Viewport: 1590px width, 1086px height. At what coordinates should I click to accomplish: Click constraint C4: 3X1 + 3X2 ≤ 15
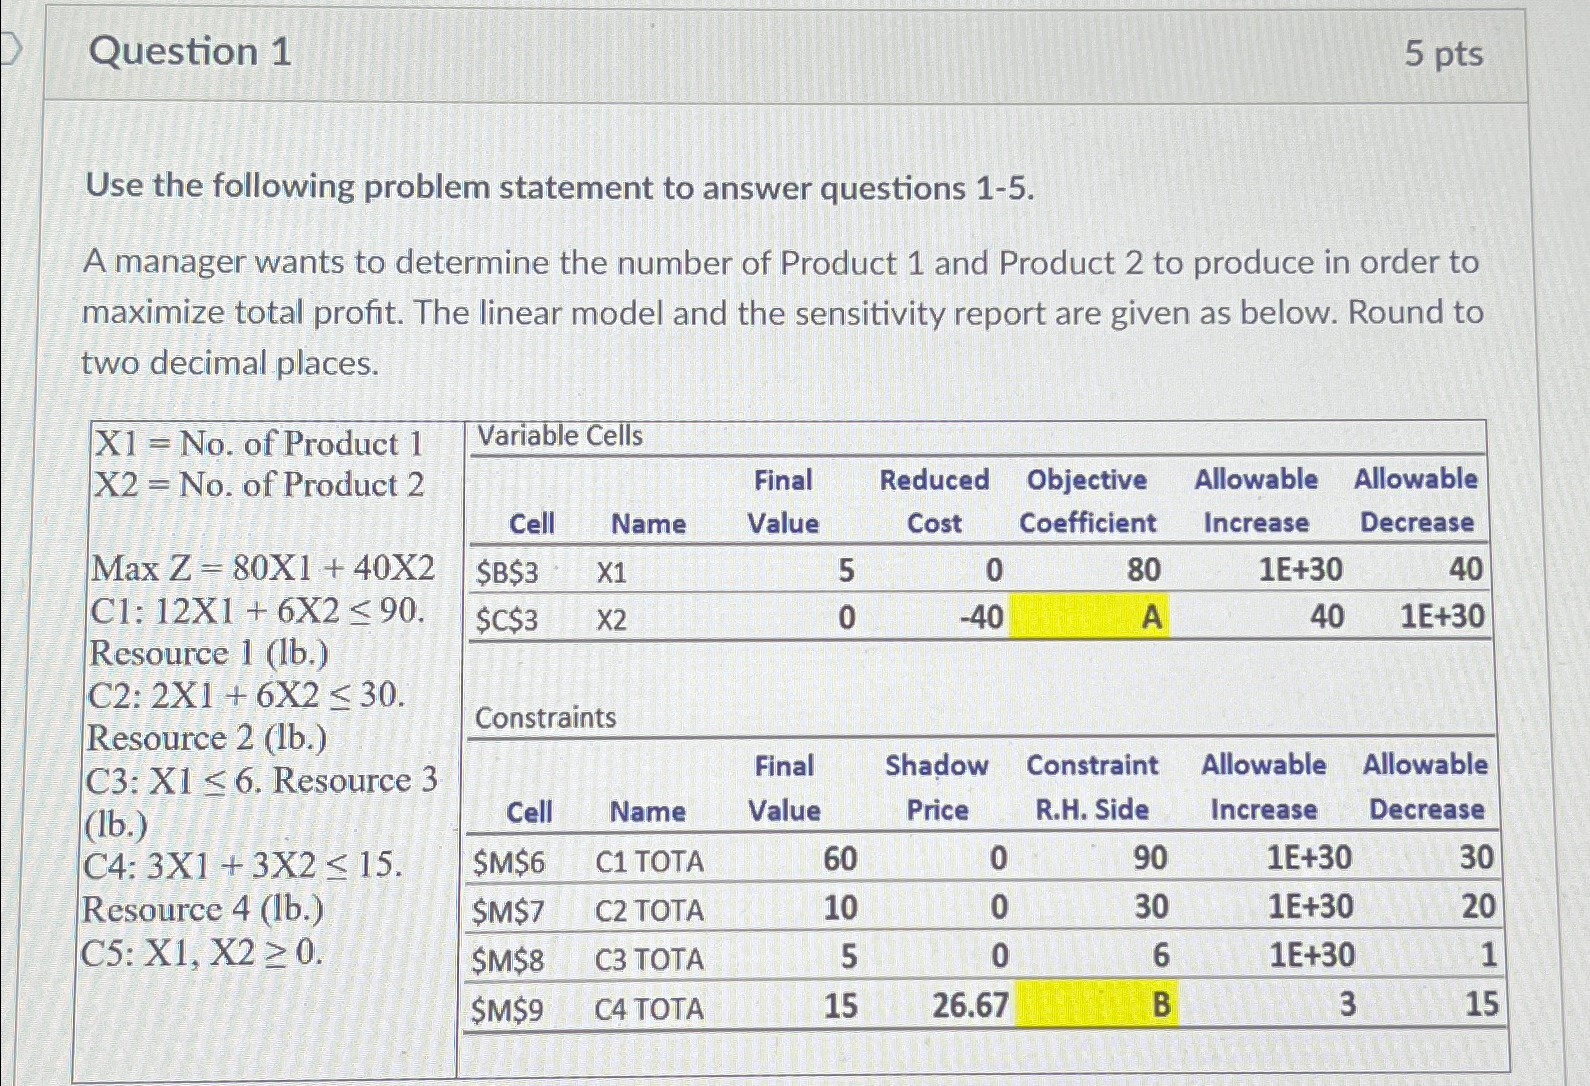pos(243,865)
